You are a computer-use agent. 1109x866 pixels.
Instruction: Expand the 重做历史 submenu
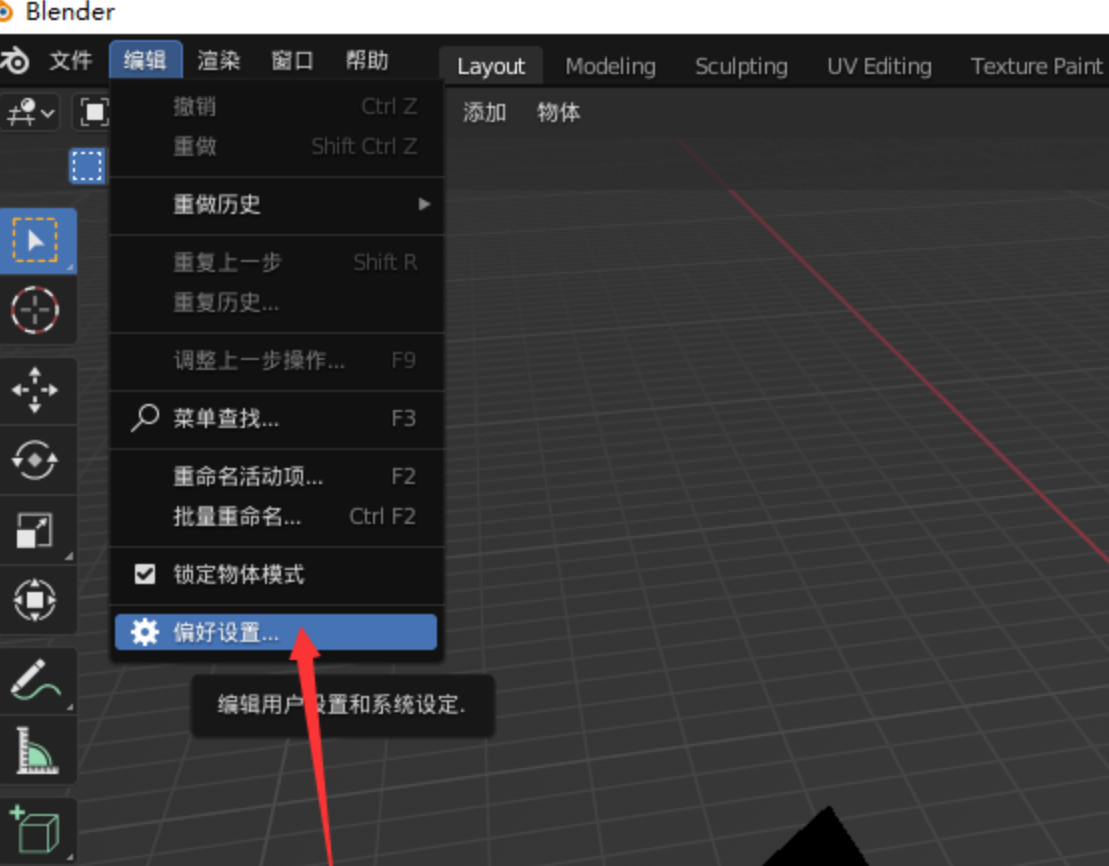point(277,204)
